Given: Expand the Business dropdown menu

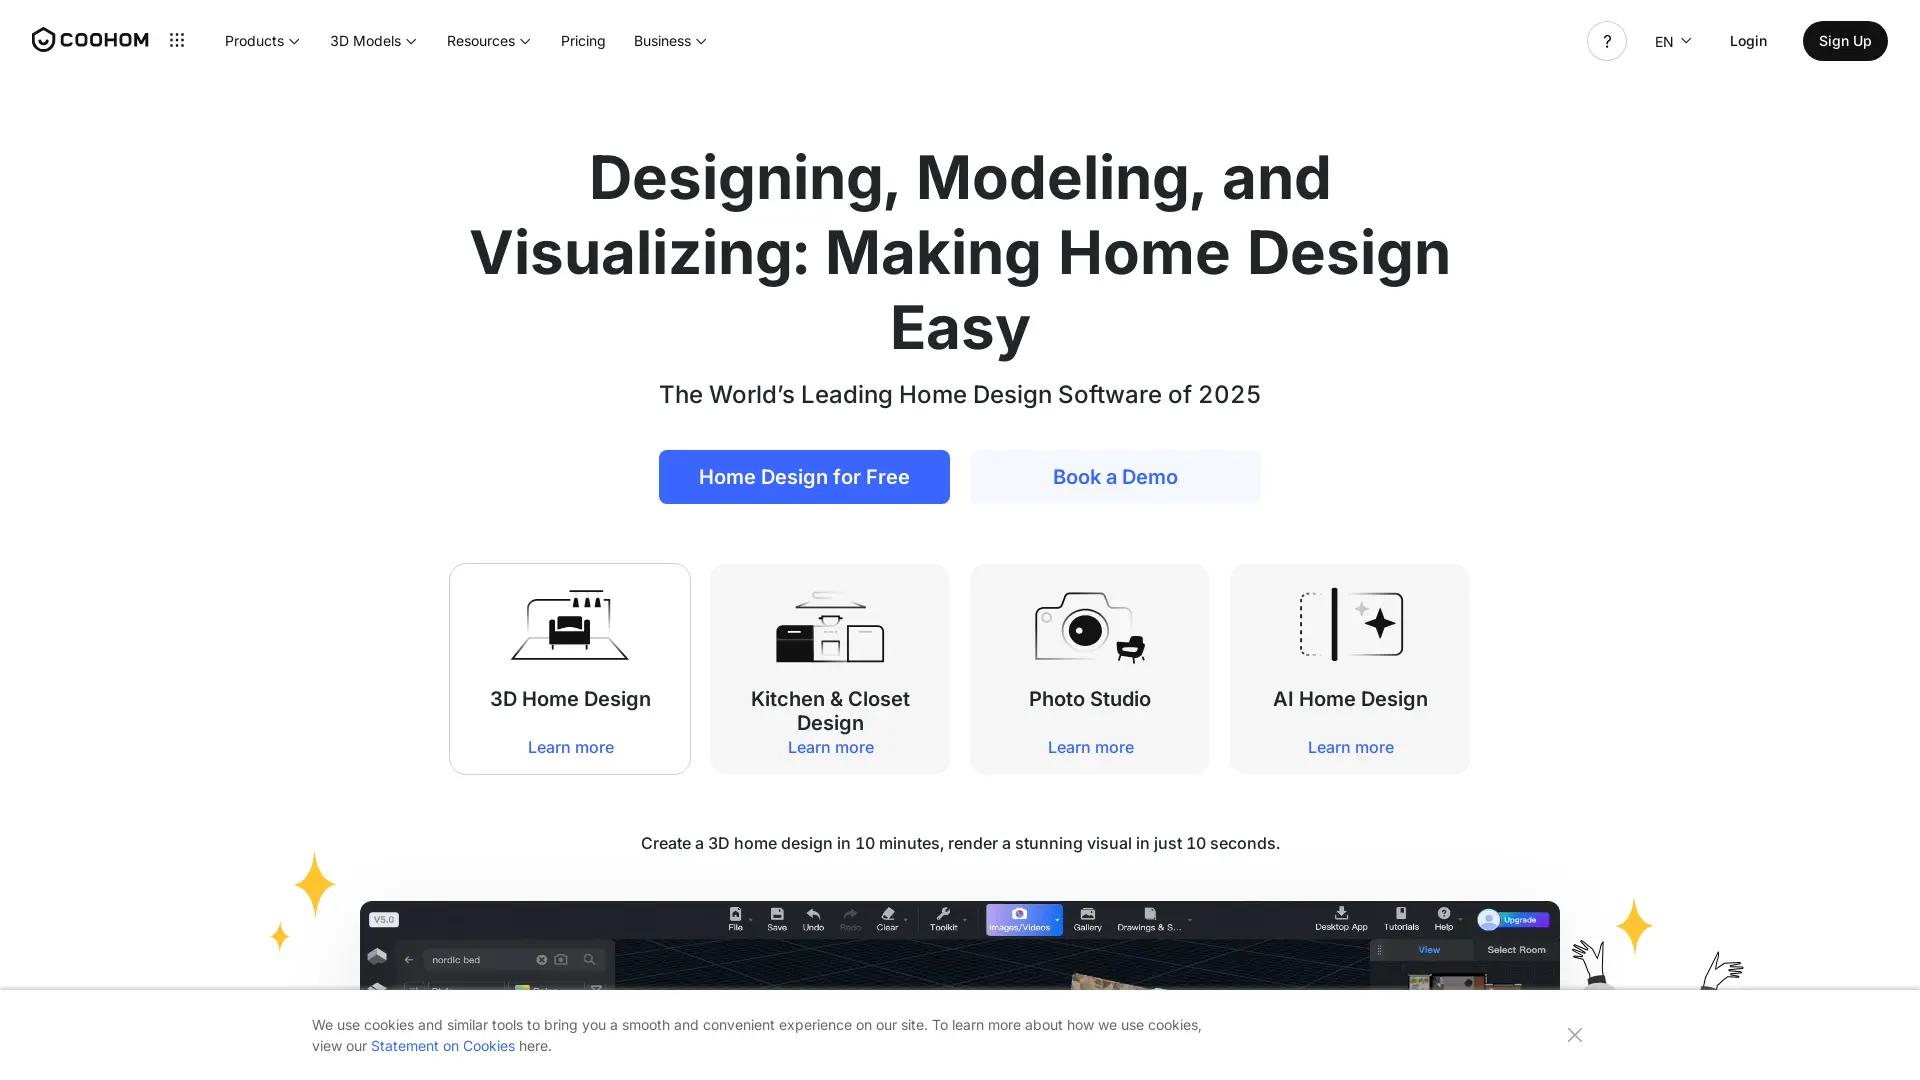Looking at the screenshot, I should [x=670, y=41].
